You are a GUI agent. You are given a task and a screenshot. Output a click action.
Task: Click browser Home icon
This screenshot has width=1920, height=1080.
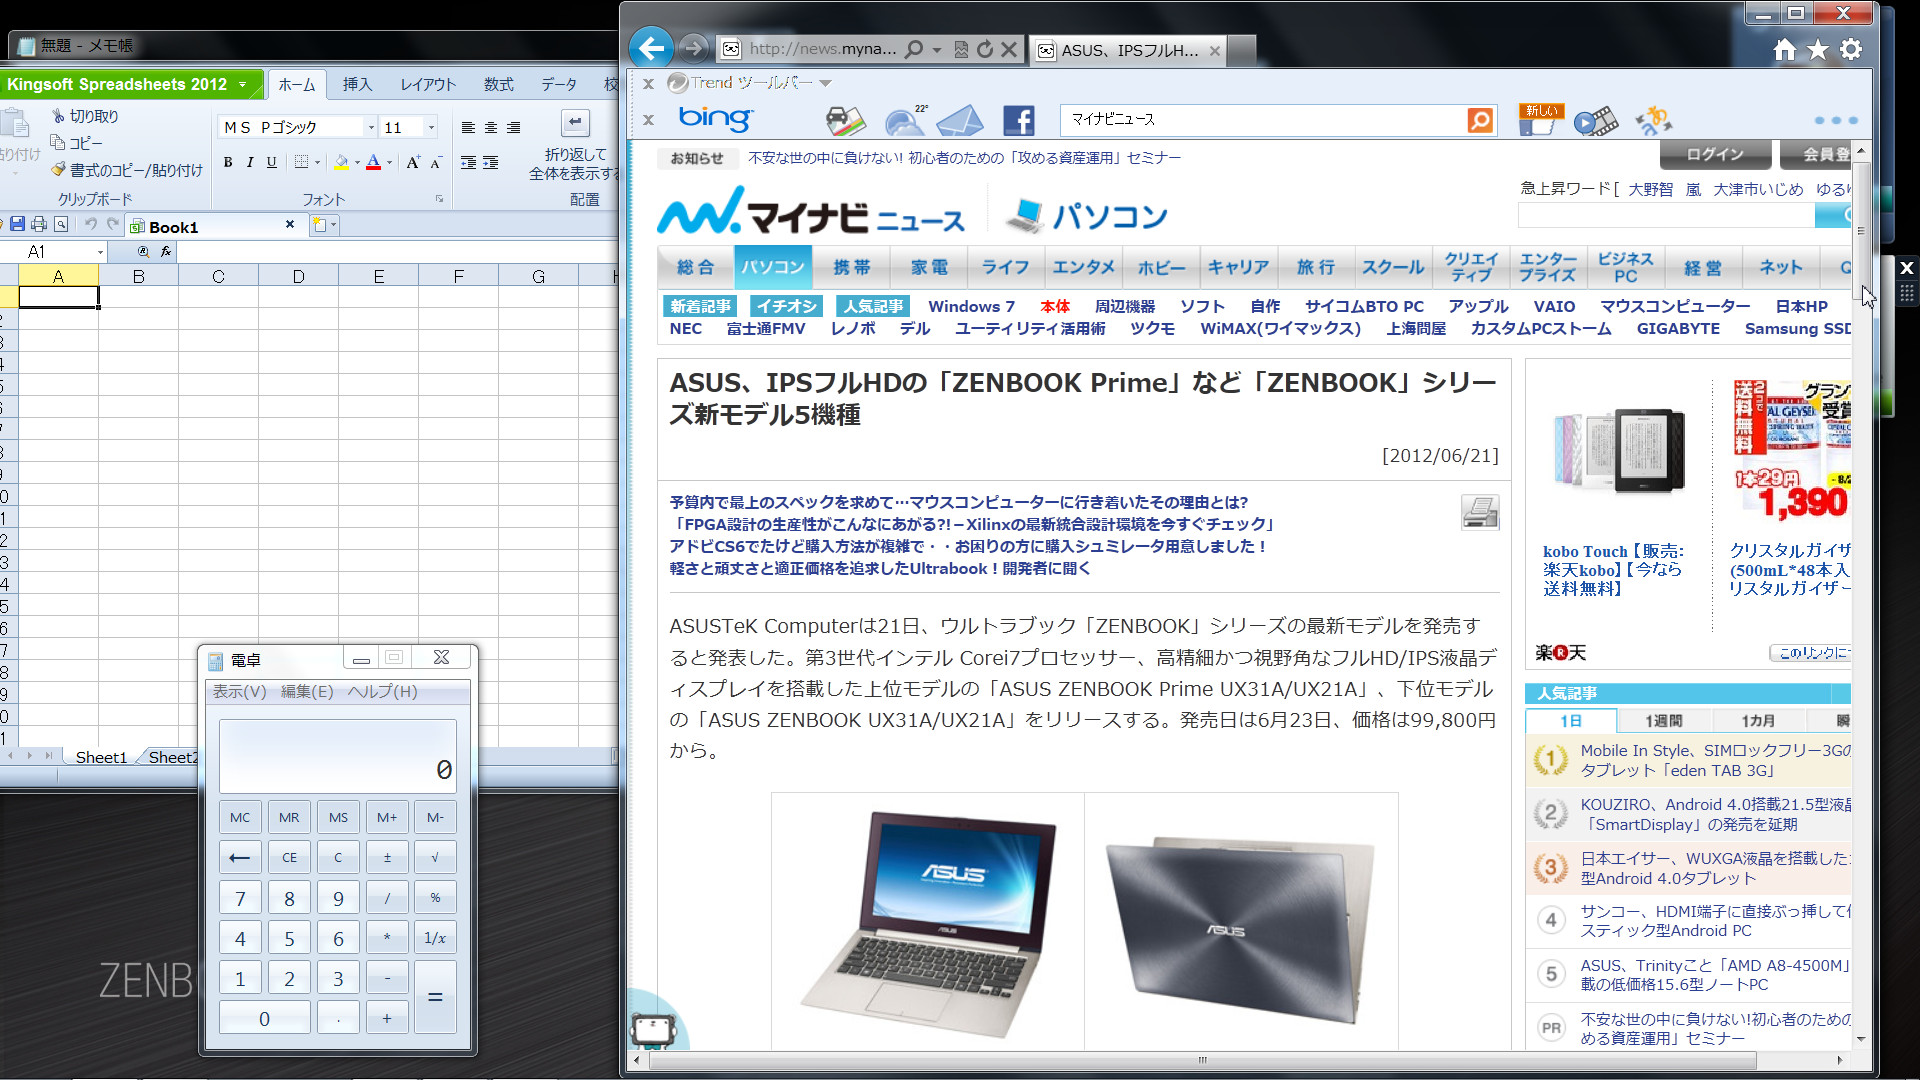(x=1785, y=49)
